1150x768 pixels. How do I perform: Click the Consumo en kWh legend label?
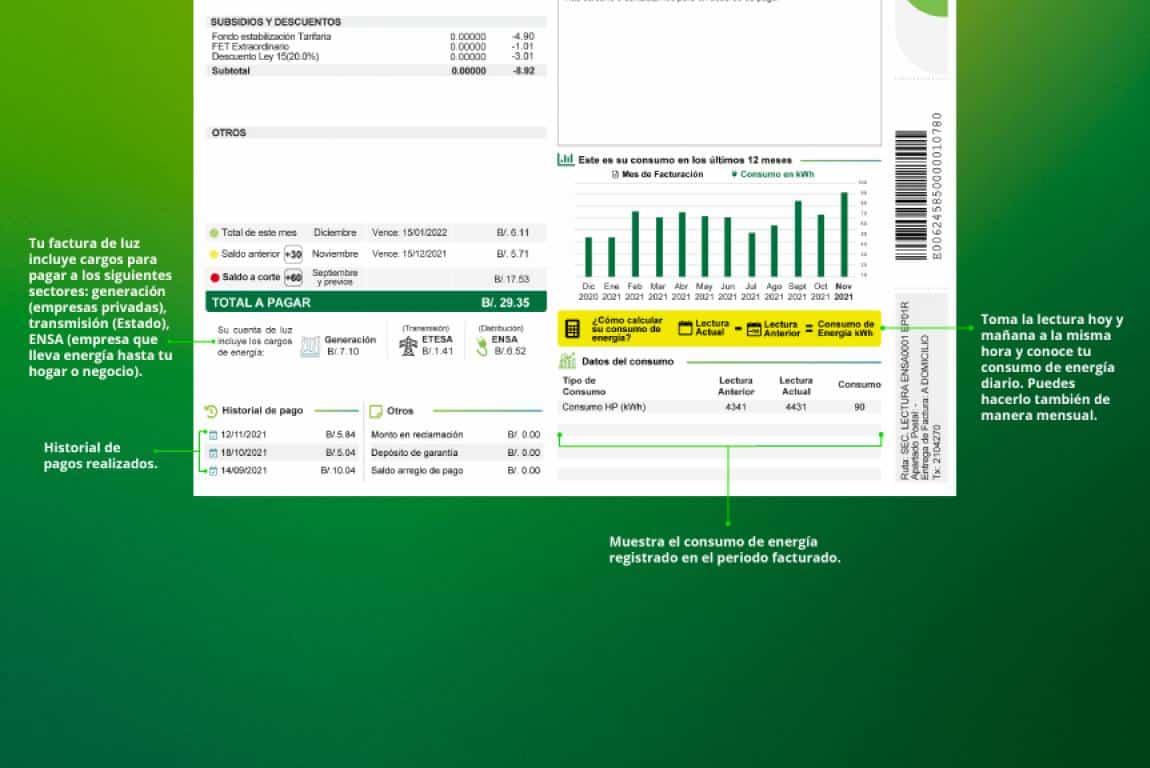click(777, 174)
